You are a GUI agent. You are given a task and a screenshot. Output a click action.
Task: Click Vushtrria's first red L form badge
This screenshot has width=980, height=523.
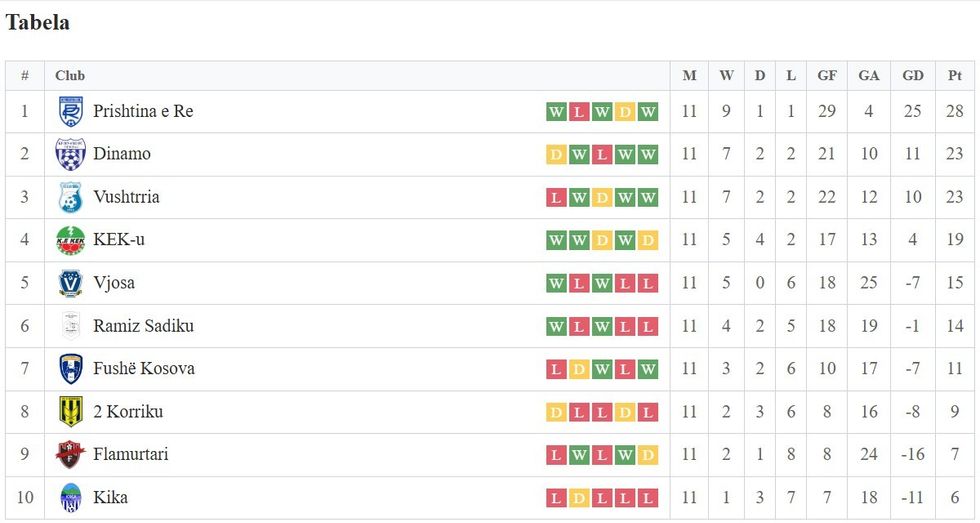pos(555,198)
